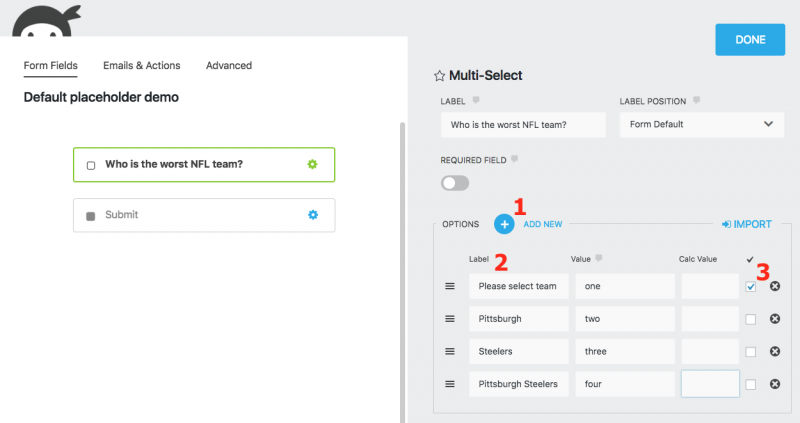Switch to Emails & Actions tab
The width and height of the screenshot is (800, 423).
pyautogui.click(x=142, y=66)
